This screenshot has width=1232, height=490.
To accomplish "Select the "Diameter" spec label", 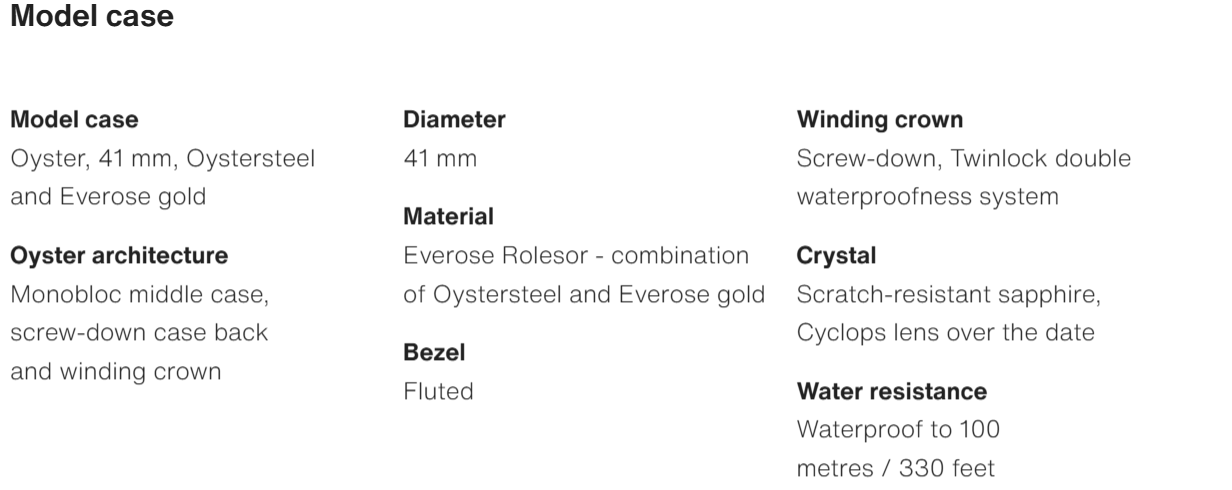I will point(454,120).
